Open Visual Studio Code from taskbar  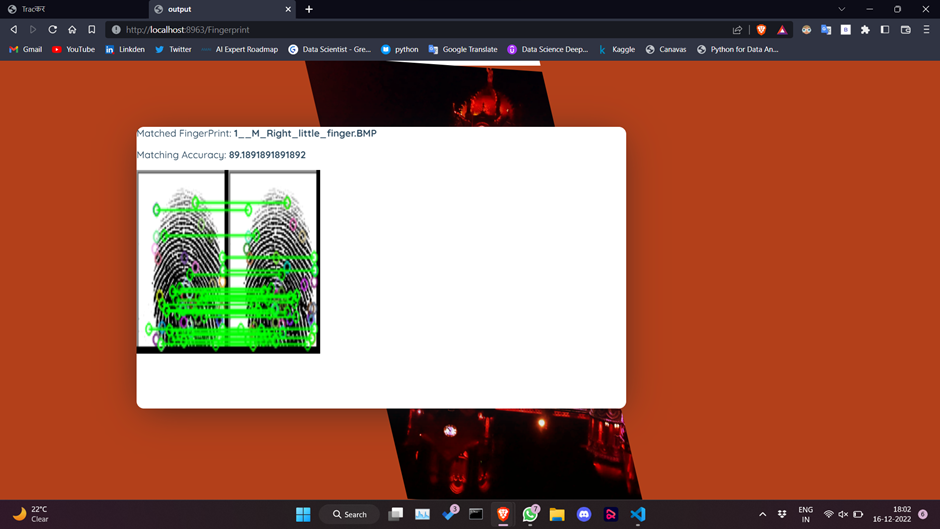pyautogui.click(x=638, y=514)
